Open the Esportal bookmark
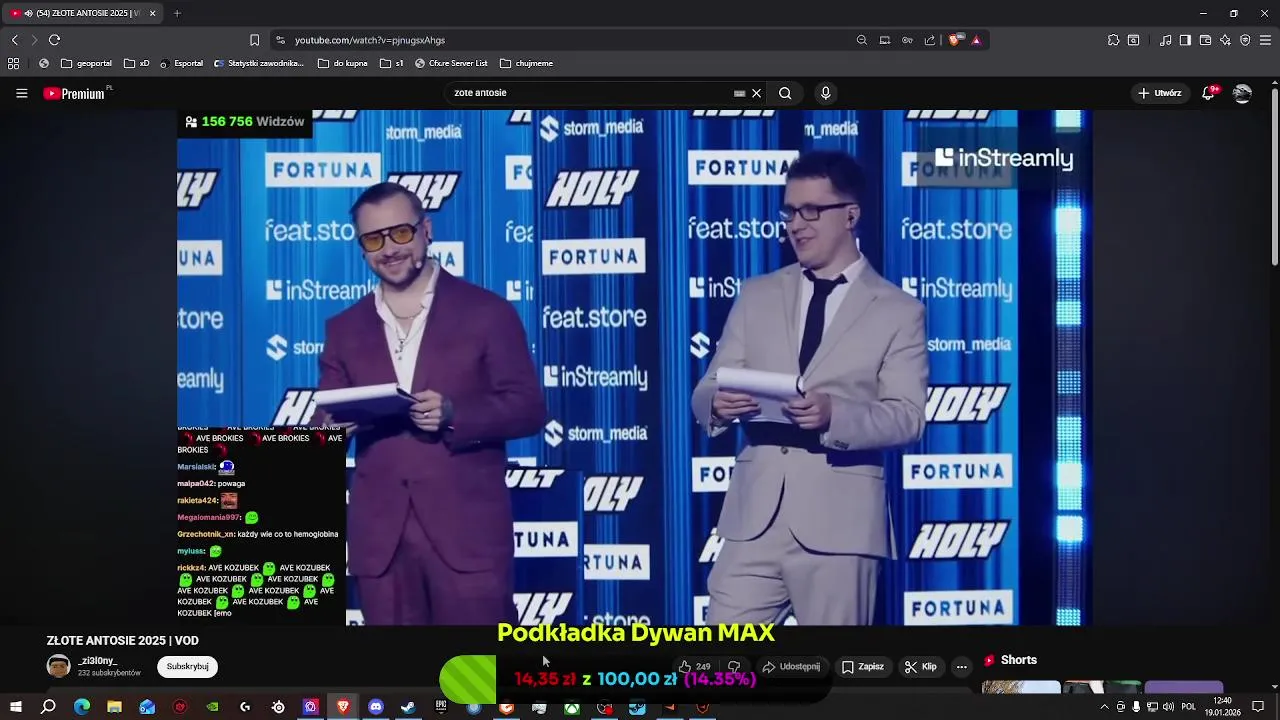The height and width of the screenshot is (720, 1280). click(181, 63)
